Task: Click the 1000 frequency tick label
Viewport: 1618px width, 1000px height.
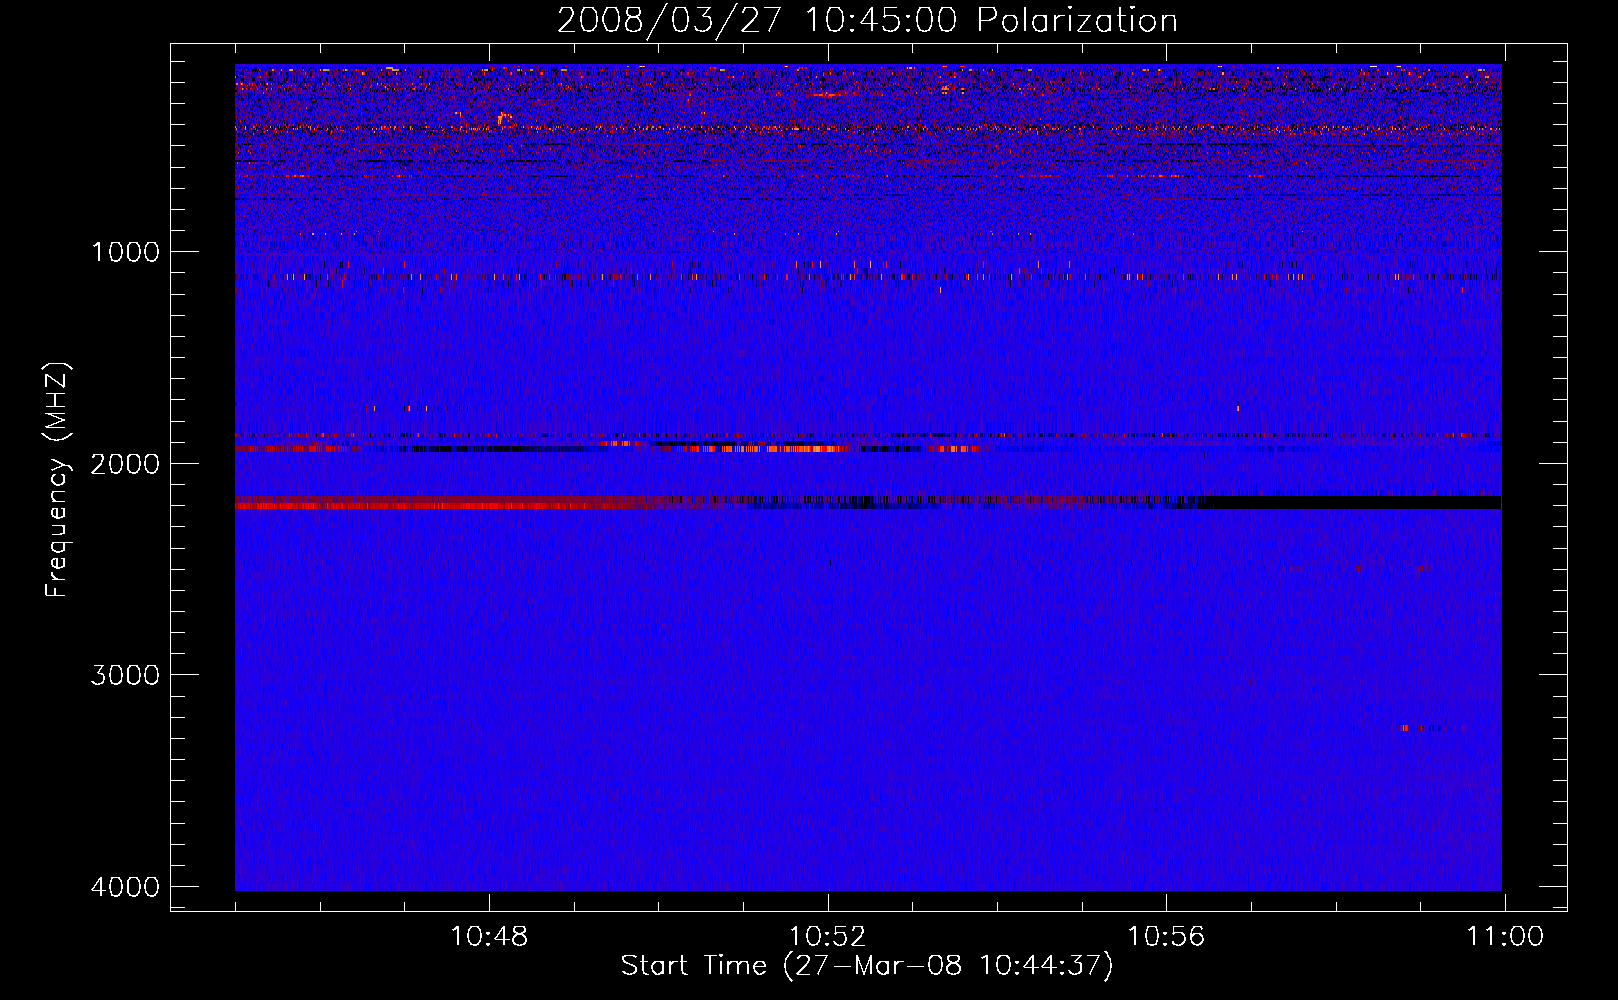Action: pyautogui.click(x=125, y=251)
